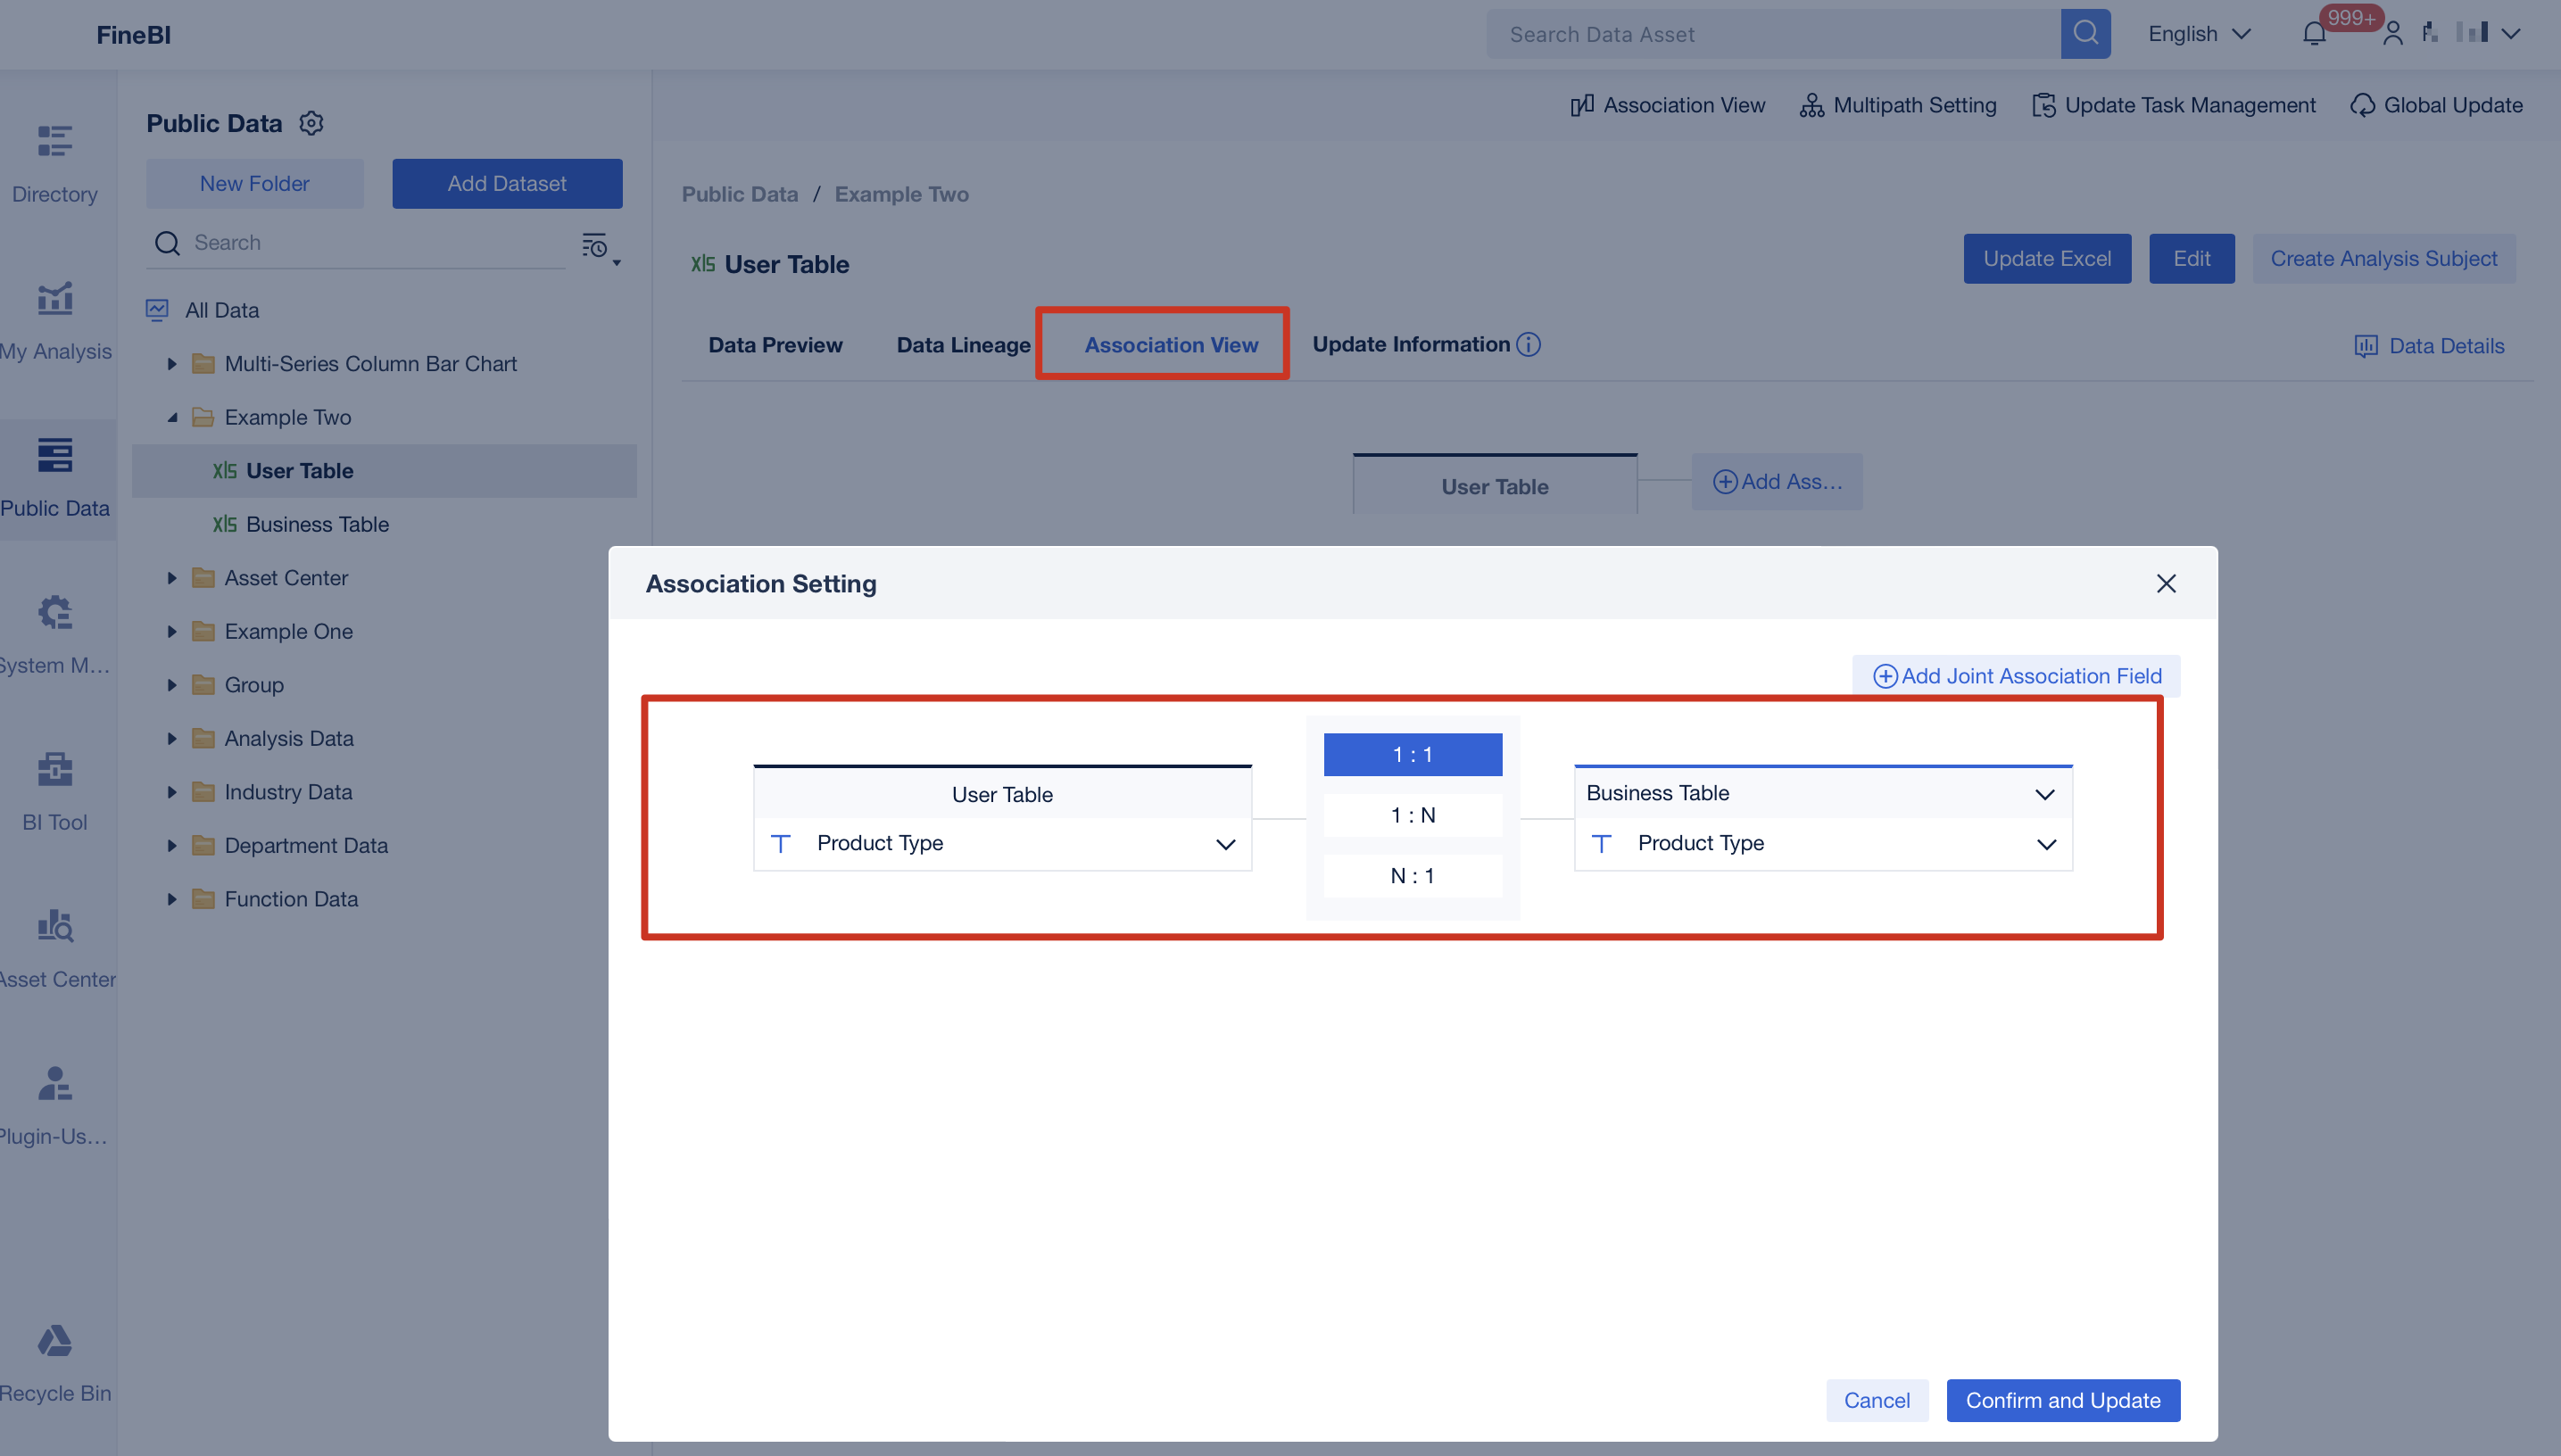Open Multipath Setting
2561x1456 pixels.
[x=1897, y=105]
